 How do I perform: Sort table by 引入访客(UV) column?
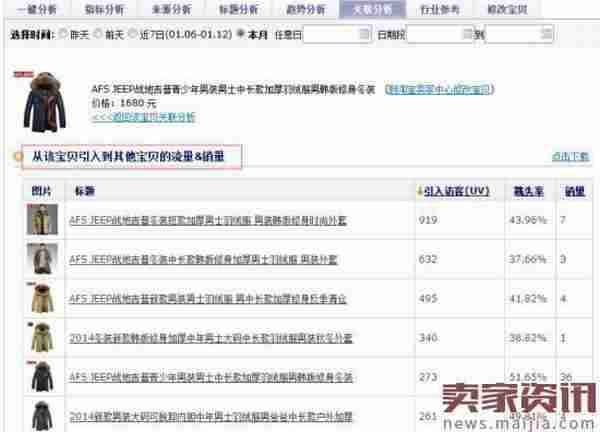pyautogui.click(x=457, y=191)
